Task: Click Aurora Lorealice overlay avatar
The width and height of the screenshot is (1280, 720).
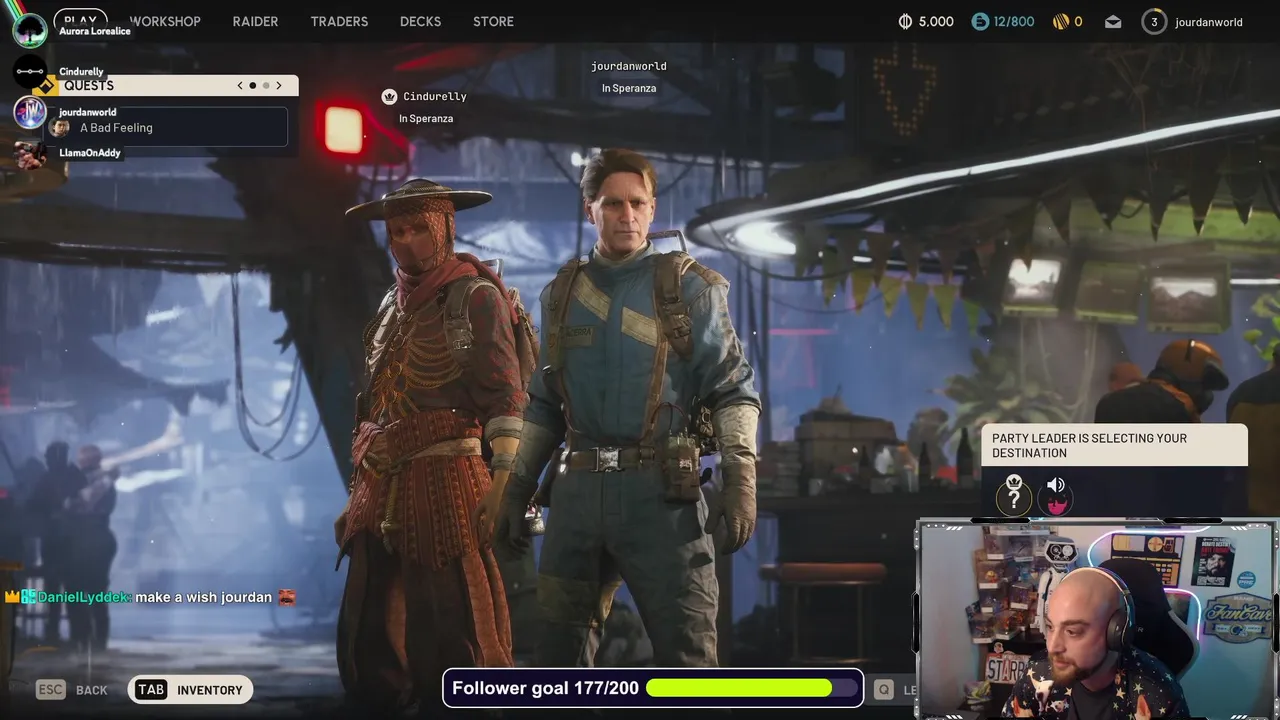Action: (30, 30)
